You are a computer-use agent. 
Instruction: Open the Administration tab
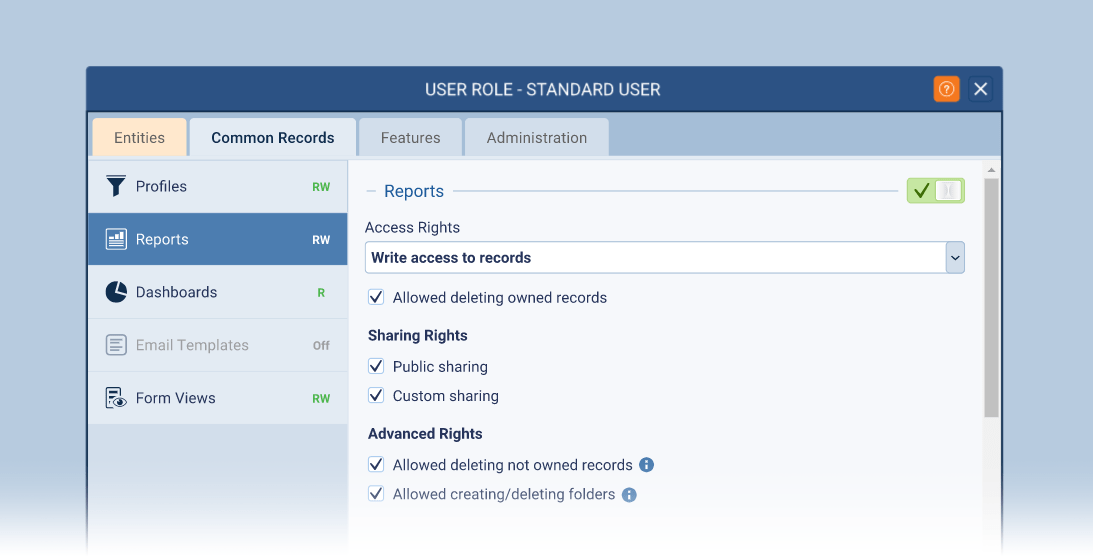(x=536, y=138)
